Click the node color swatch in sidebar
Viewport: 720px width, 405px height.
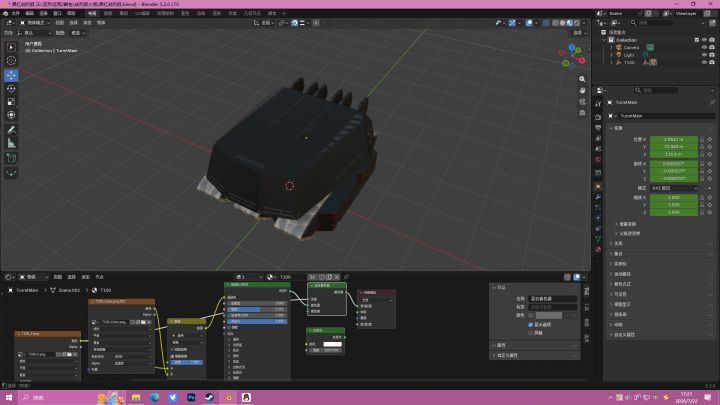(549, 315)
